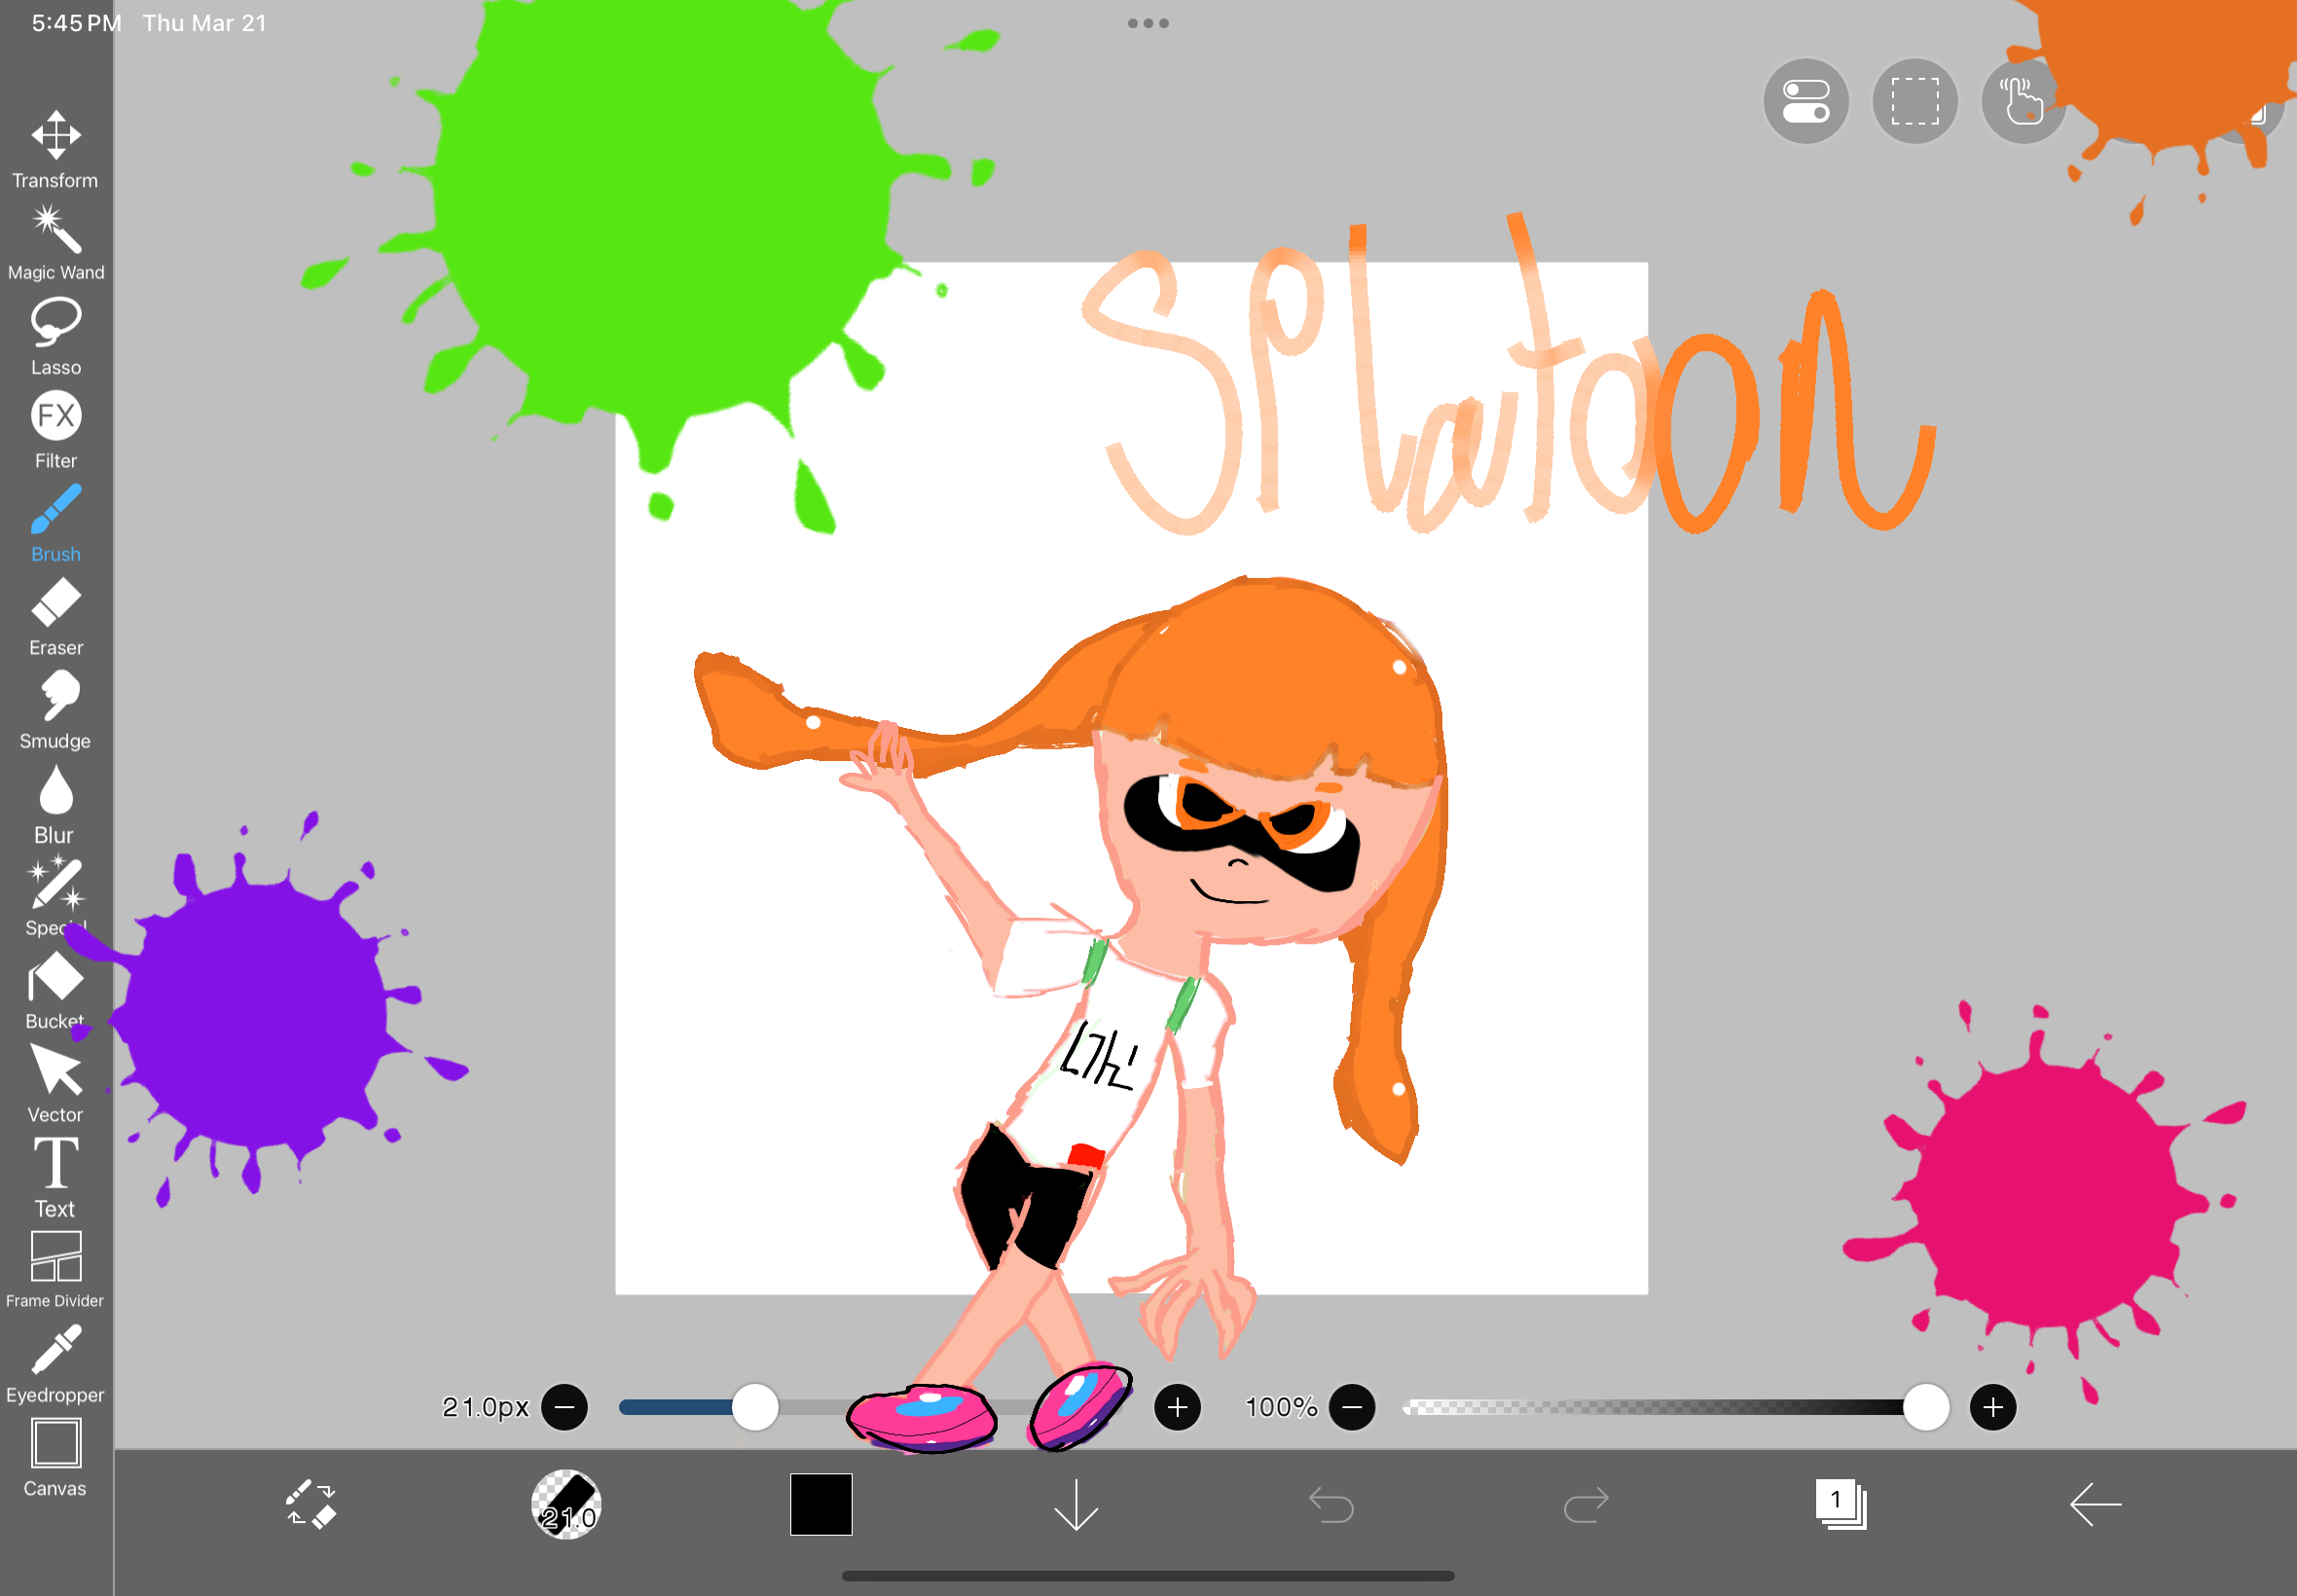Open the Text tool

pos(55,1168)
